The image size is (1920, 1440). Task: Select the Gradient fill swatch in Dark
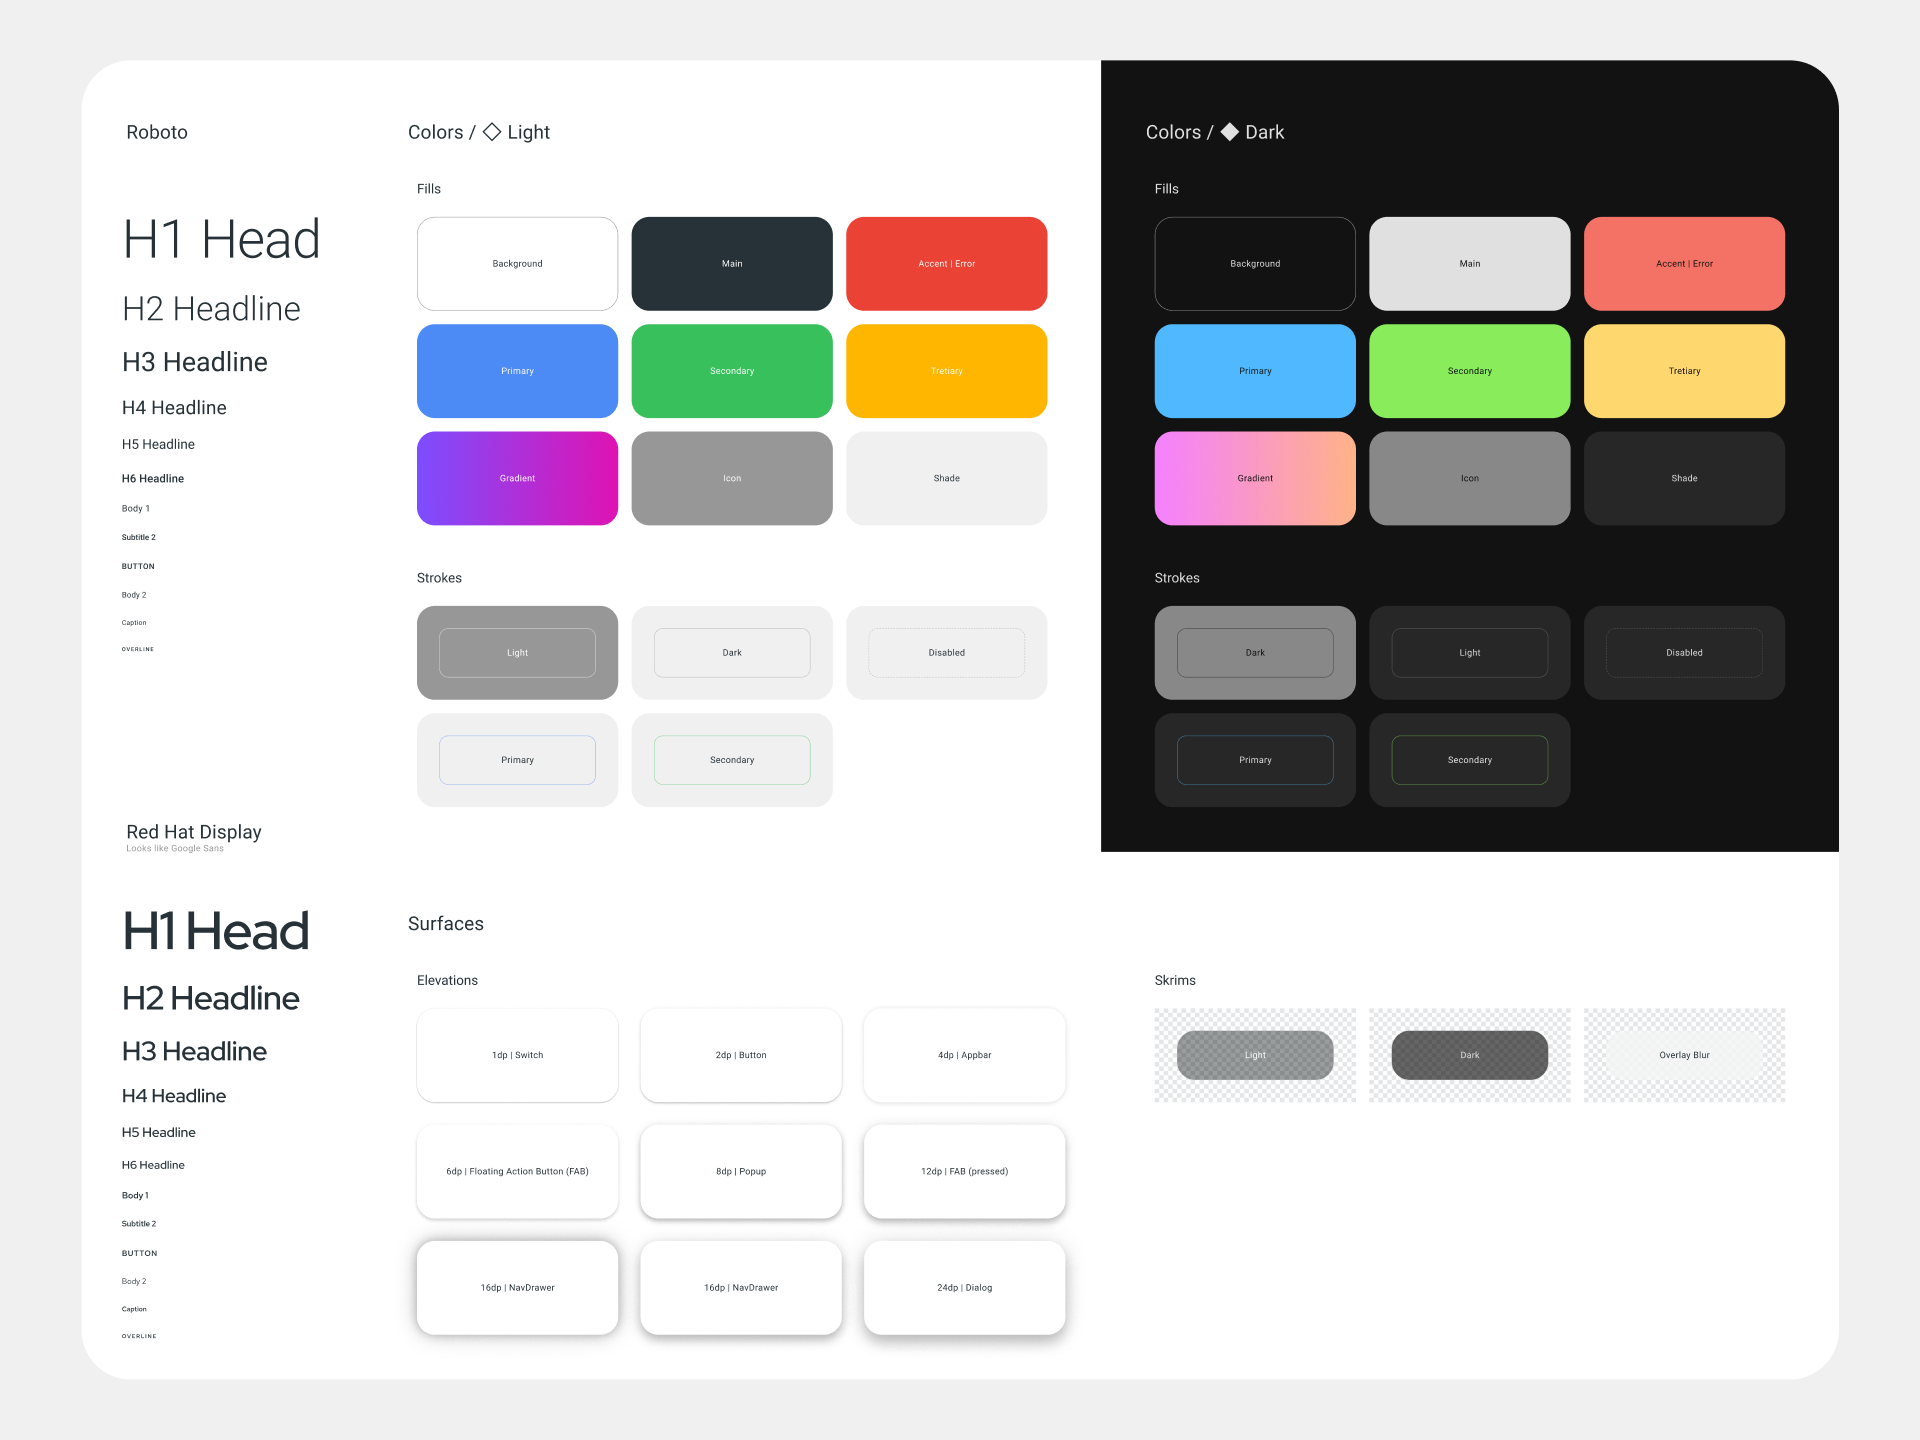point(1253,478)
